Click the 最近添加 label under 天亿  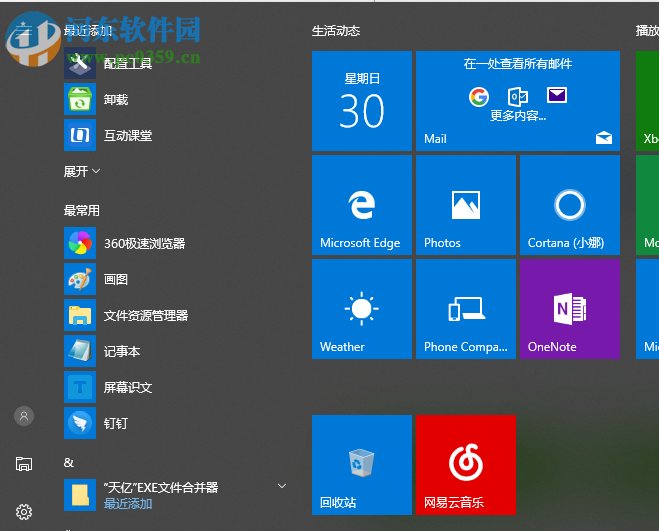point(128,503)
